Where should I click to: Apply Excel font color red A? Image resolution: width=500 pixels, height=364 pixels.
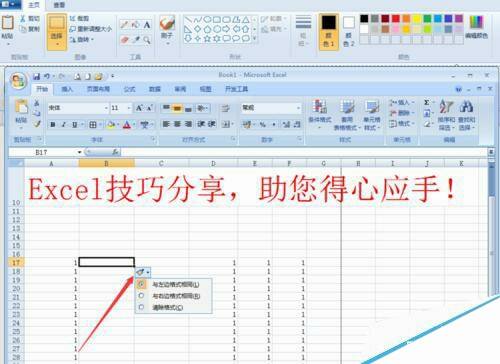tap(127, 125)
